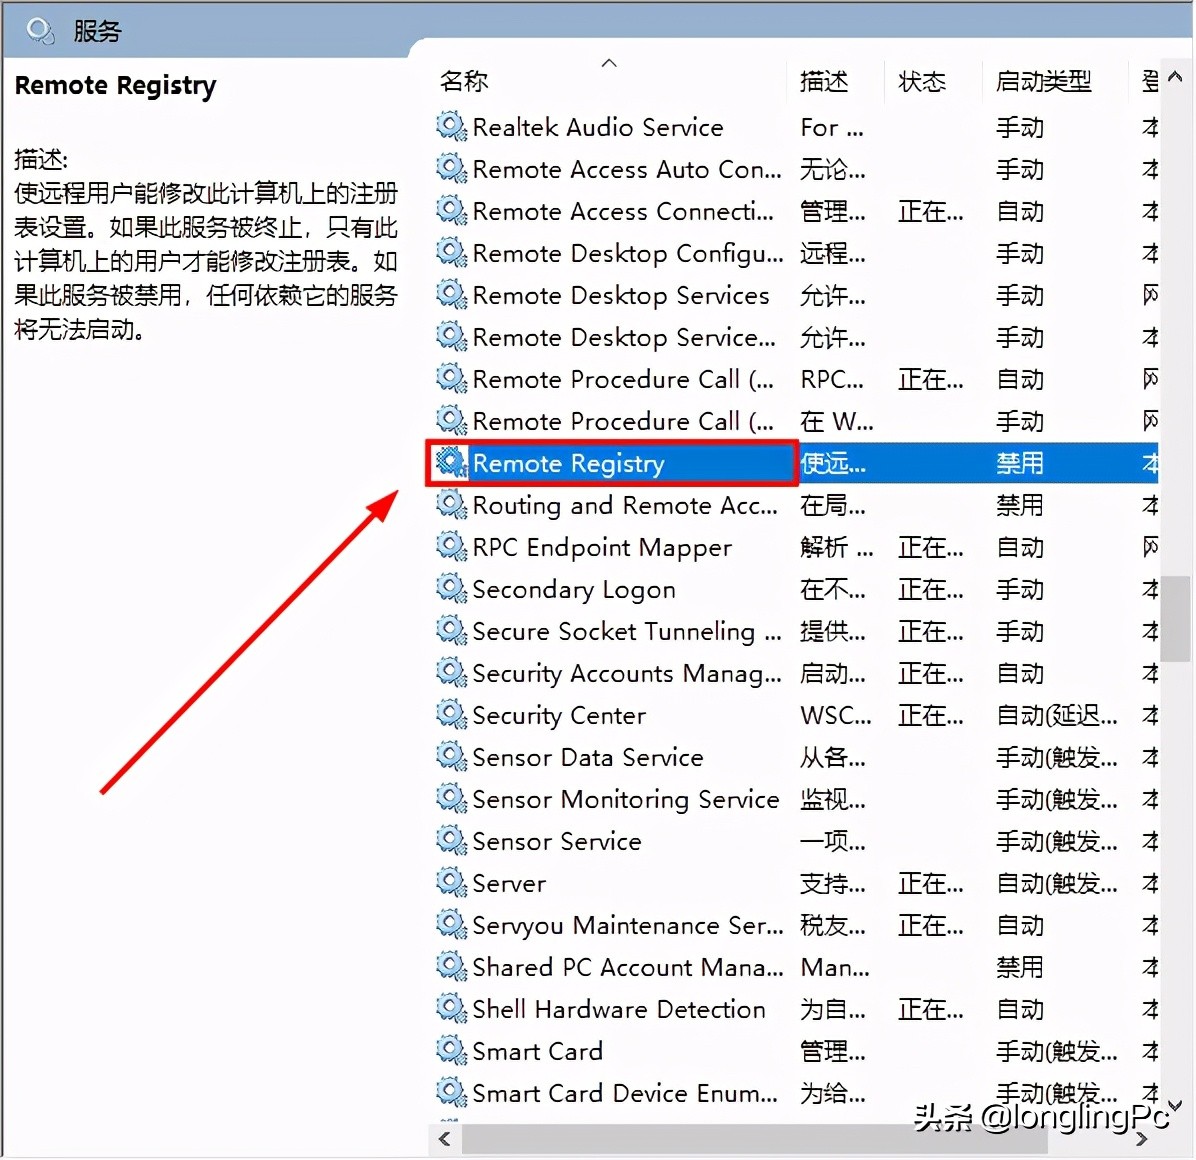
Task: Click 税友... description of Servyou Maintenance Ser...
Action: click(833, 925)
